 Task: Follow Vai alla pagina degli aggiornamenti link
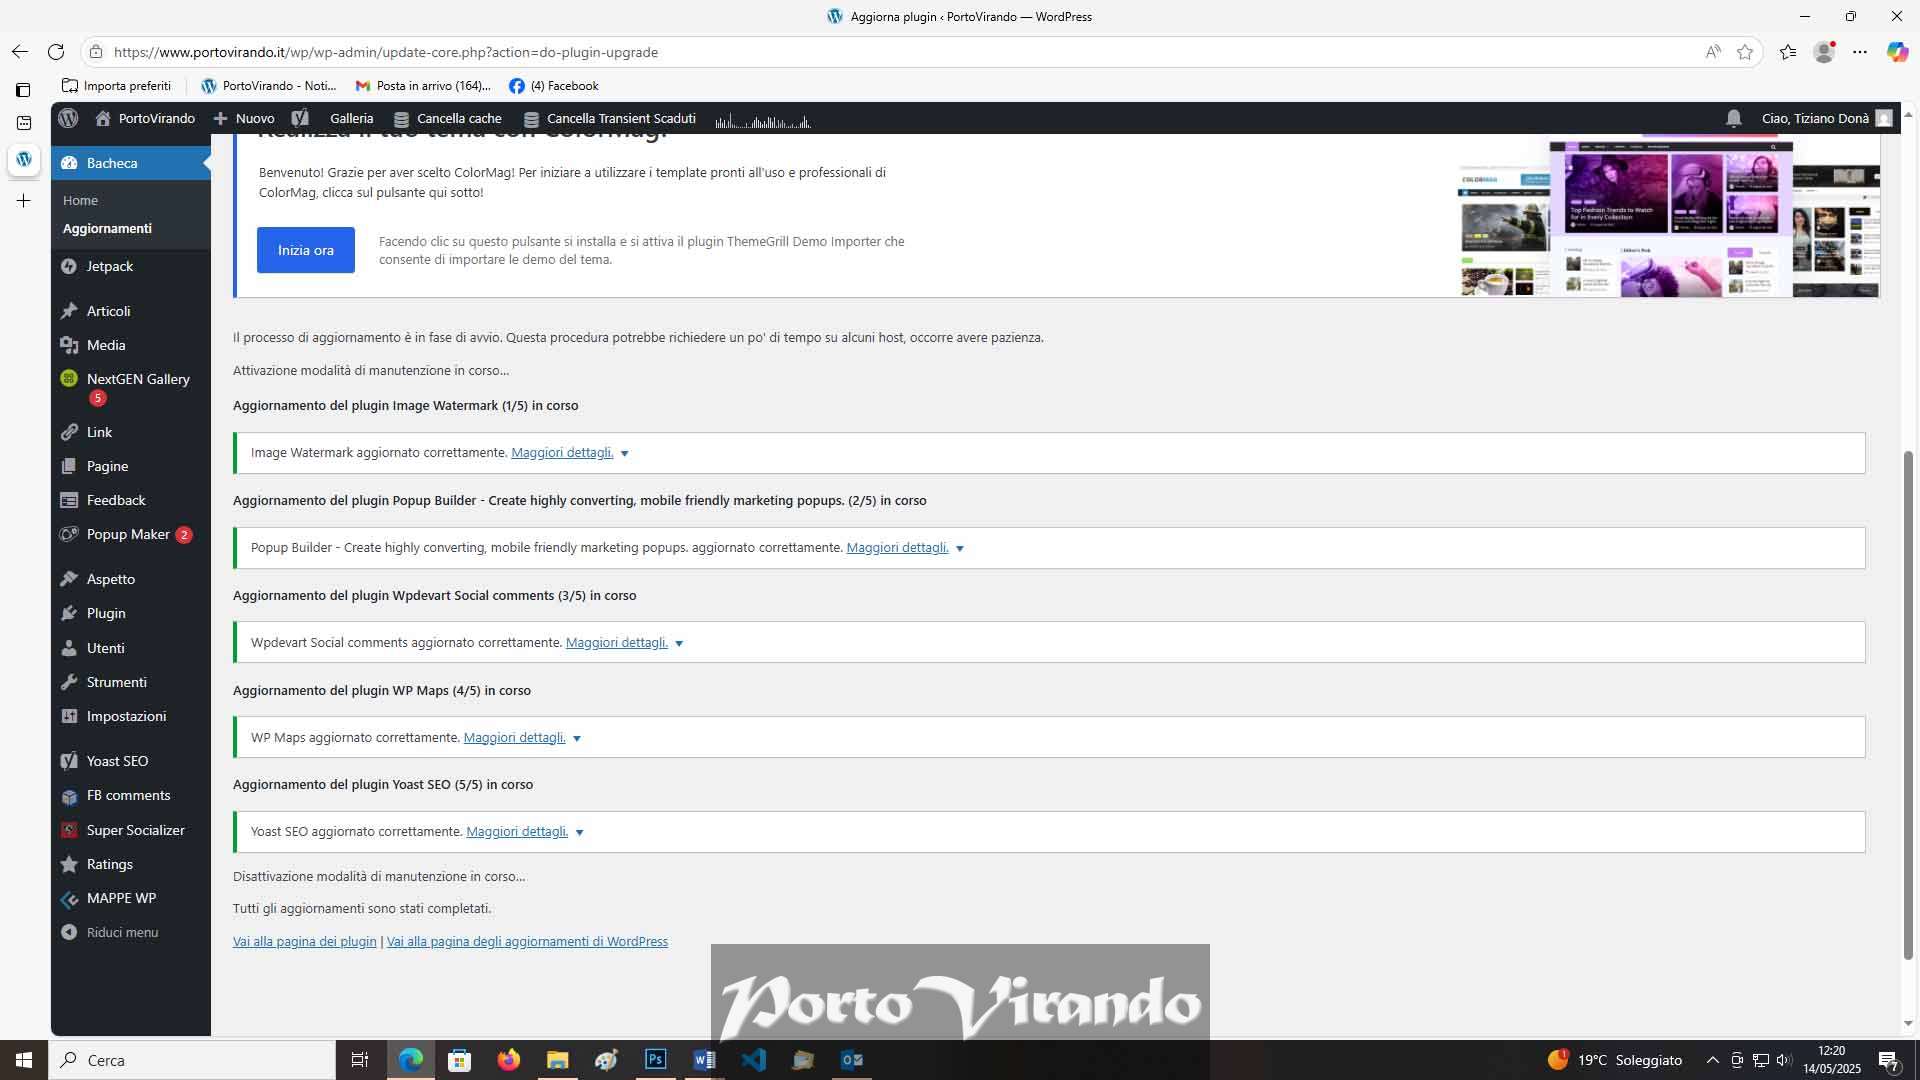(x=527, y=941)
